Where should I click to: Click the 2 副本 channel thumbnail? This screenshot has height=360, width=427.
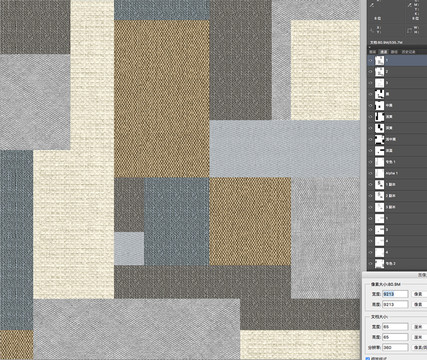pyautogui.click(x=379, y=196)
